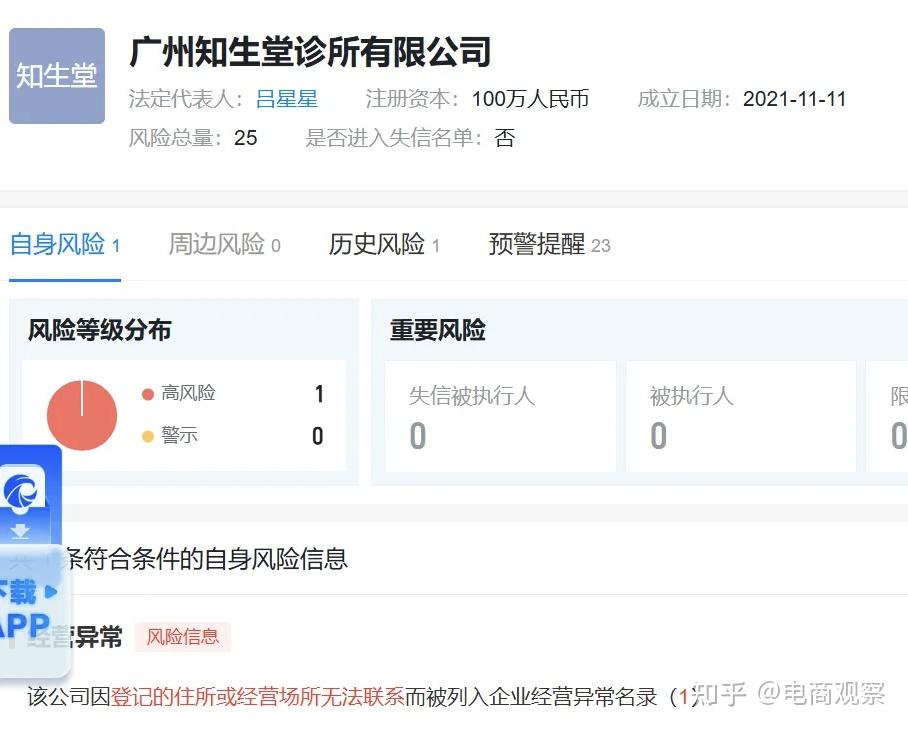Click the 风险信息 tag

(182, 637)
